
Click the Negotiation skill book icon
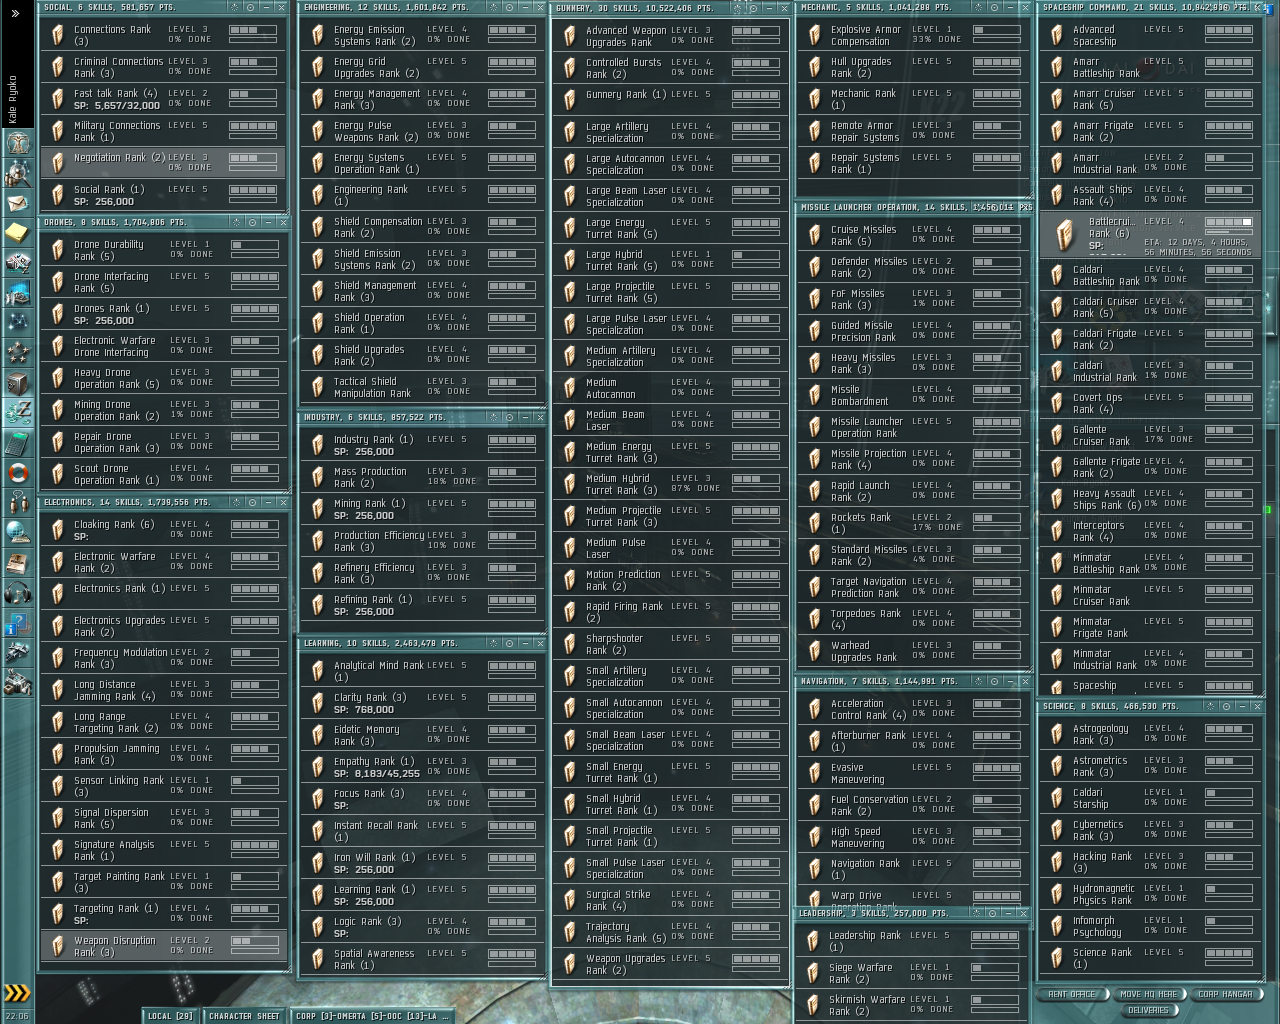coord(58,163)
